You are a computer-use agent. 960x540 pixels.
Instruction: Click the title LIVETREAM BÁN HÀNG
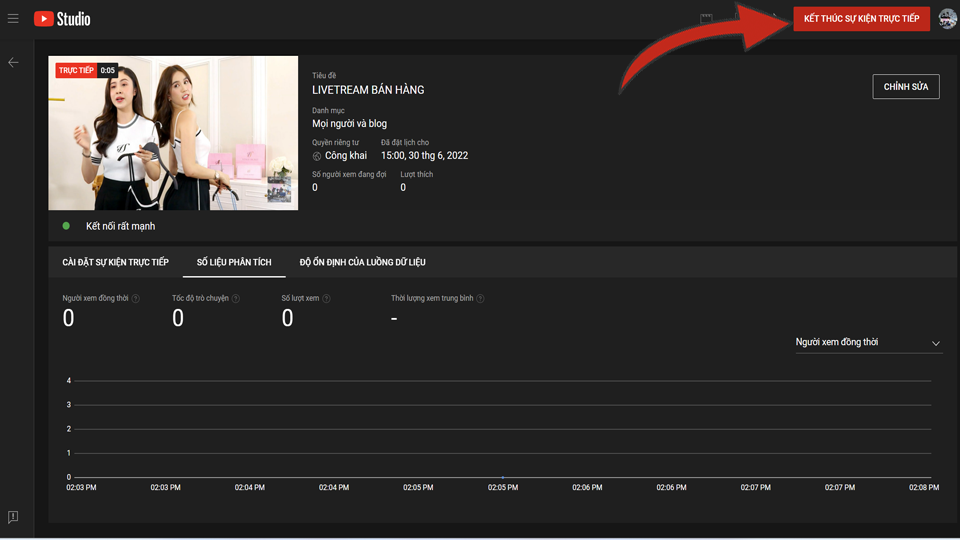[368, 90]
